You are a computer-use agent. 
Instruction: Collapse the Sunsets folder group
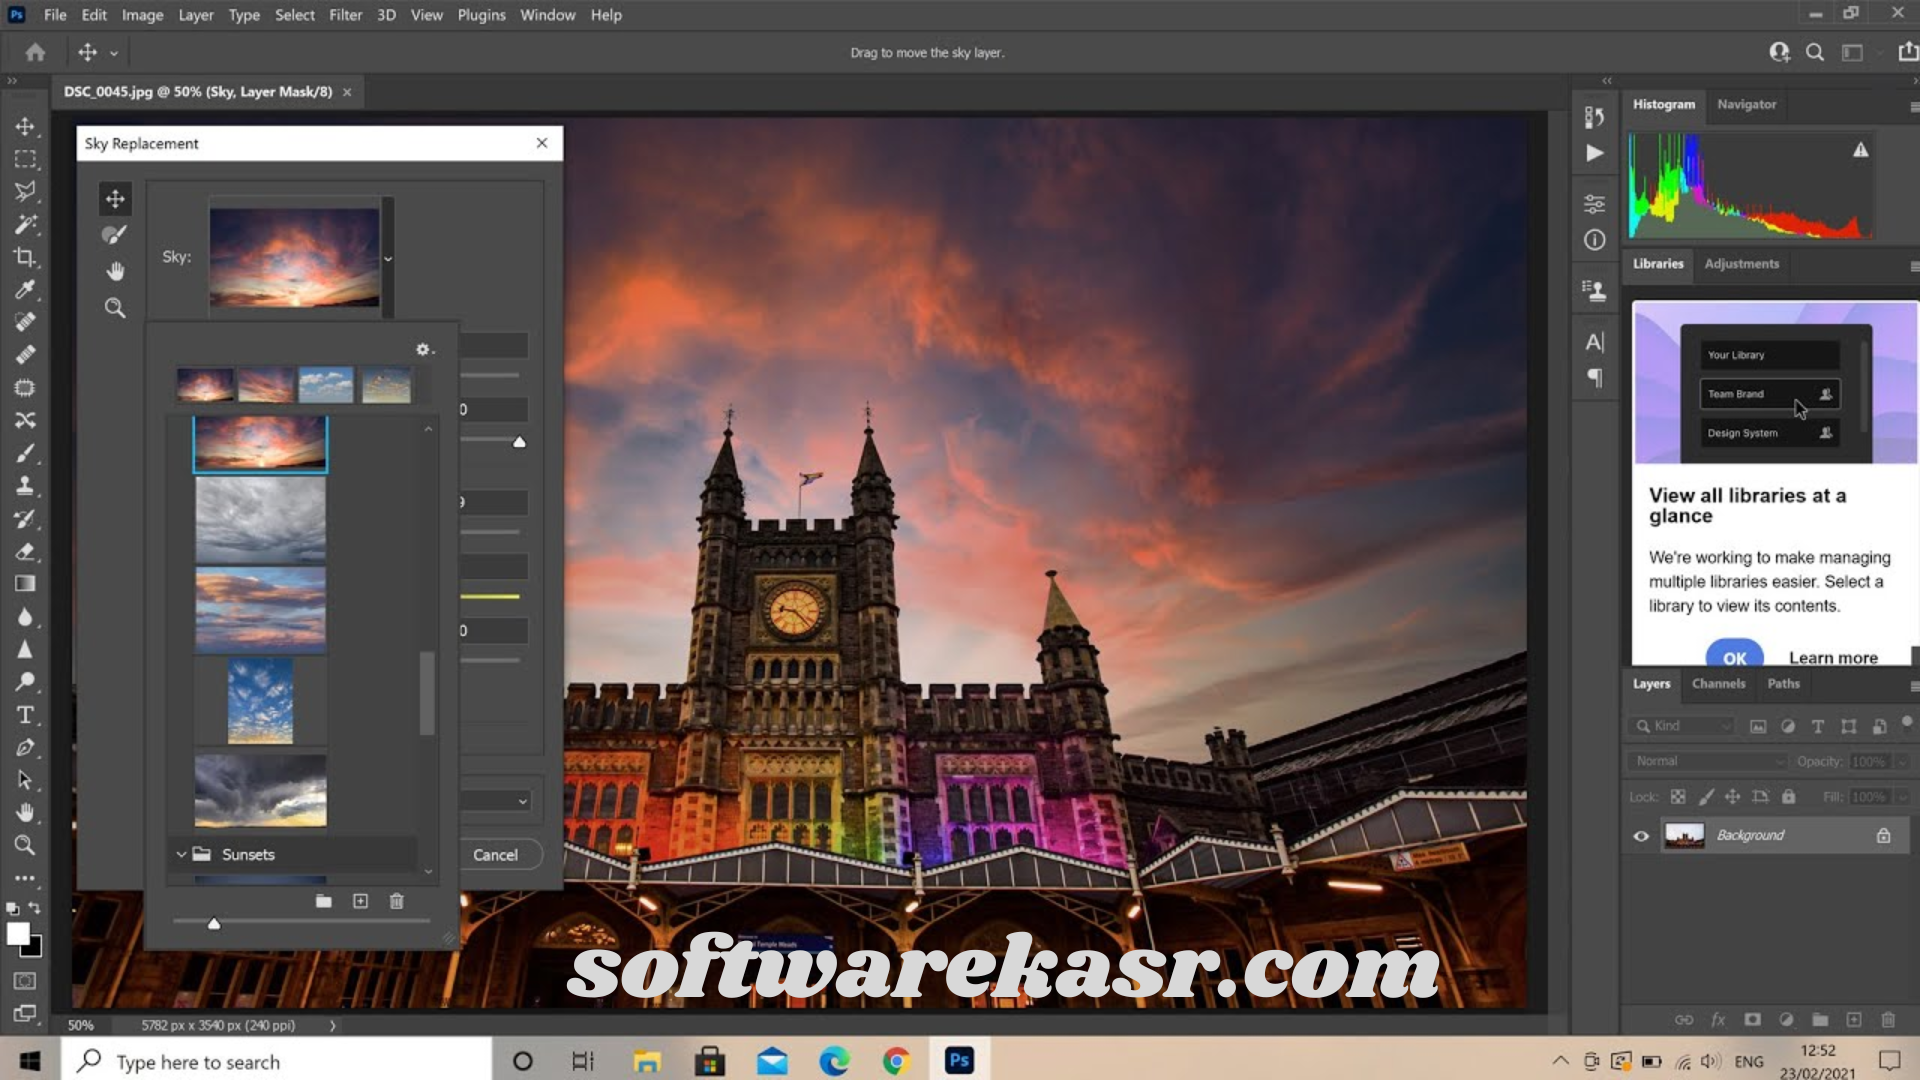pos(181,854)
